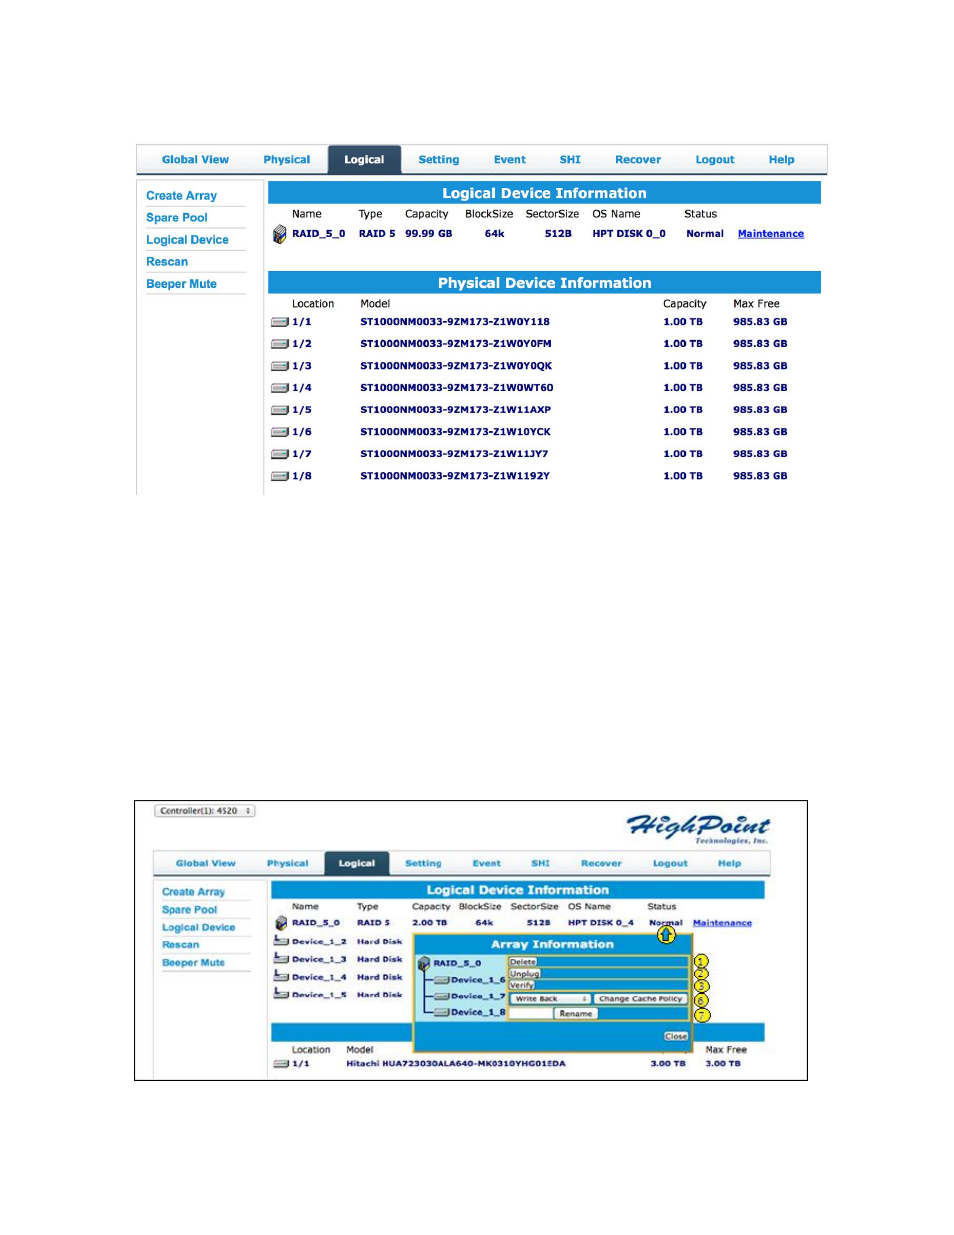The width and height of the screenshot is (954, 1235).
Task: Click the Delete button in Array Information
Action: pos(523,962)
